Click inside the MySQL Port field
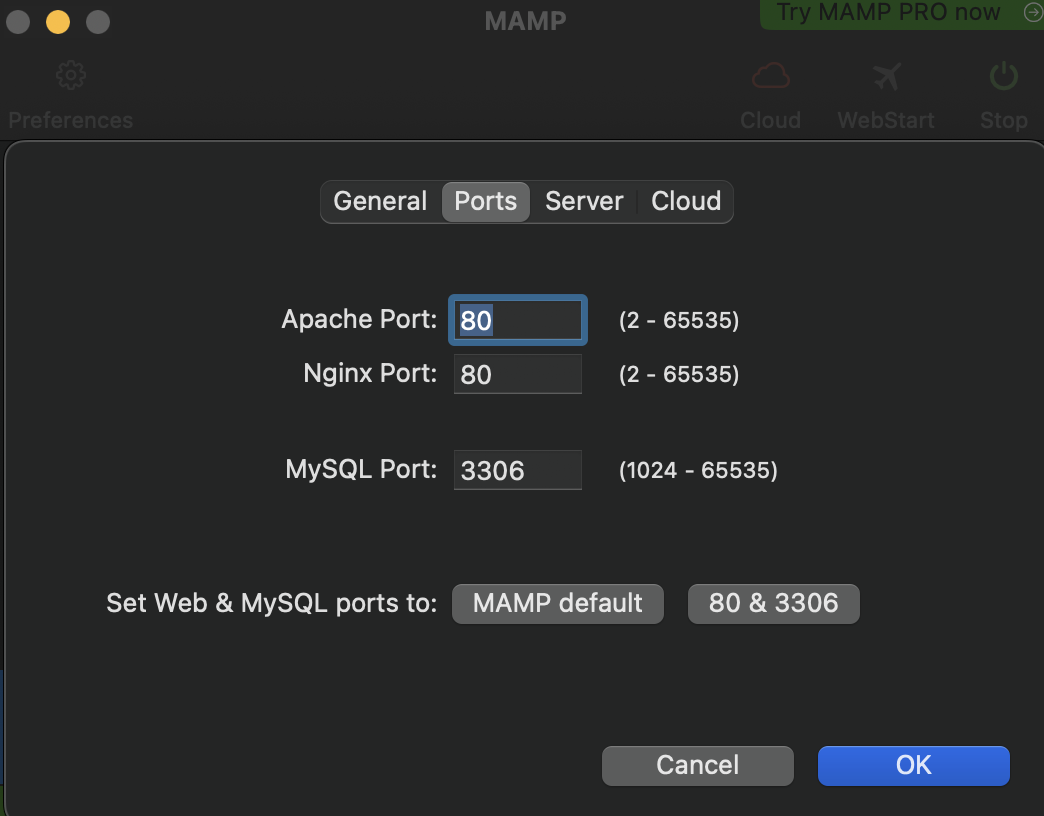1044x816 pixels. (x=517, y=469)
